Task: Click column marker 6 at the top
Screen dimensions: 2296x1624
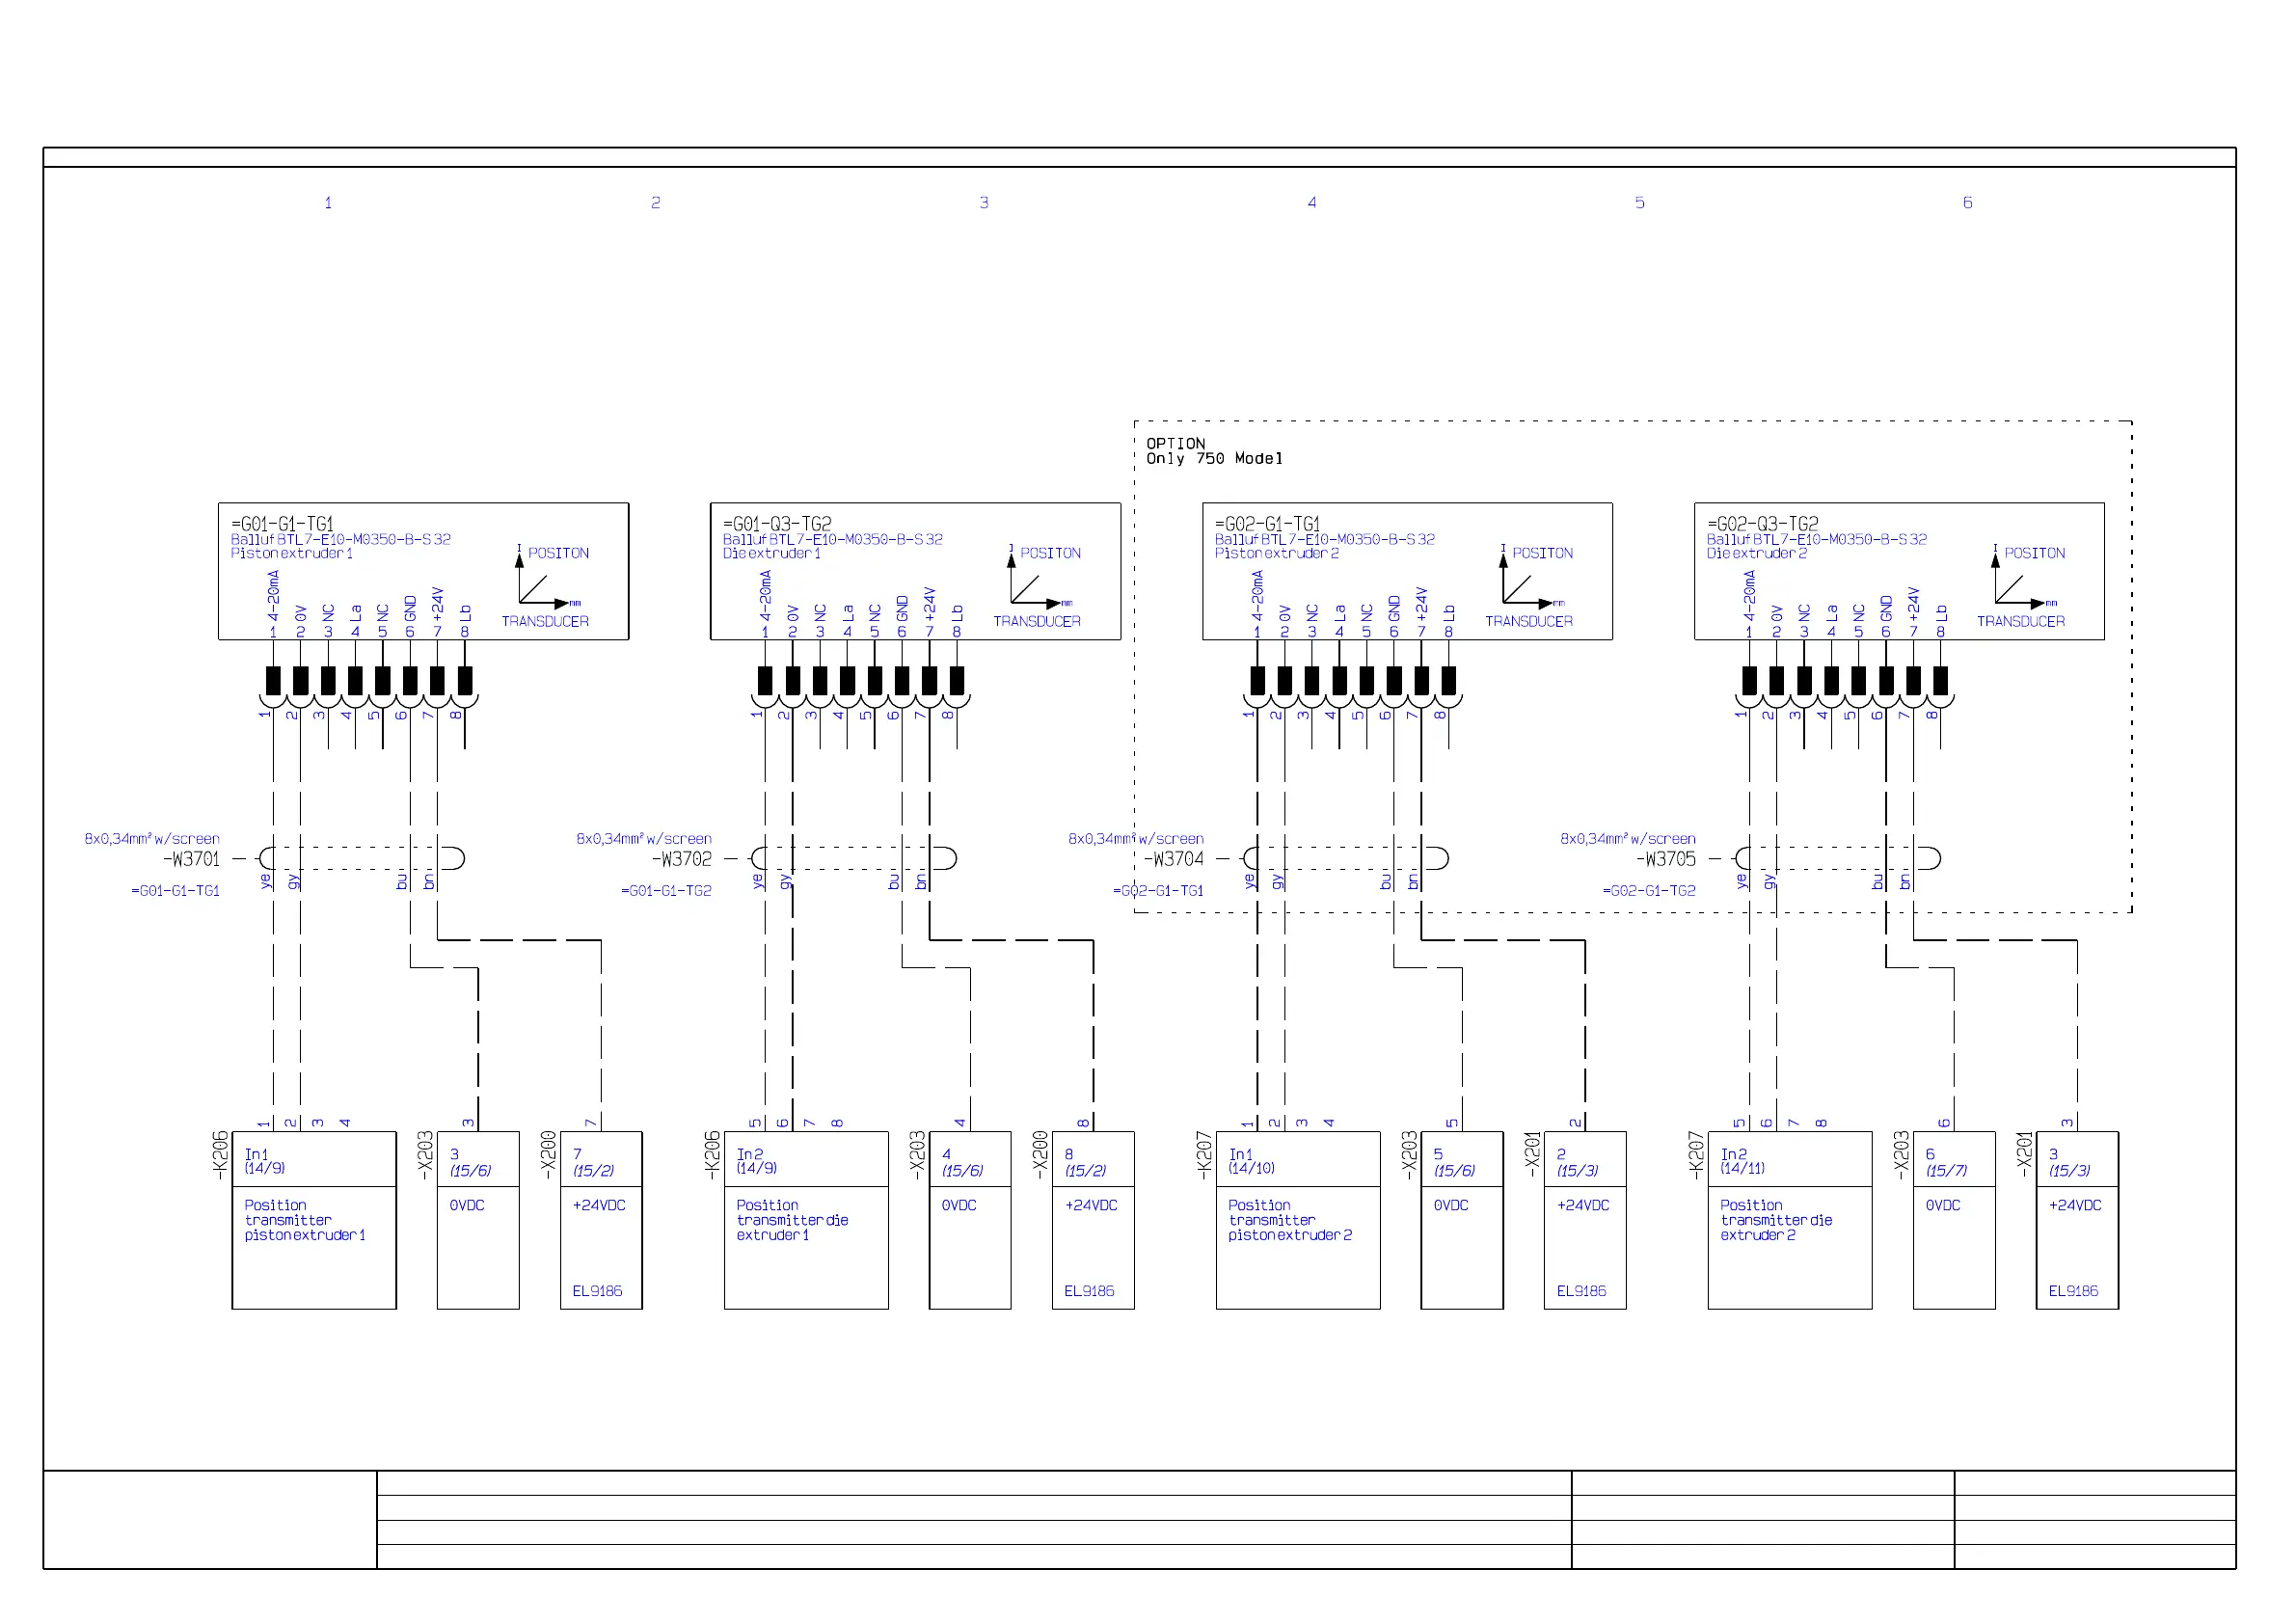Action: tap(1967, 203)
